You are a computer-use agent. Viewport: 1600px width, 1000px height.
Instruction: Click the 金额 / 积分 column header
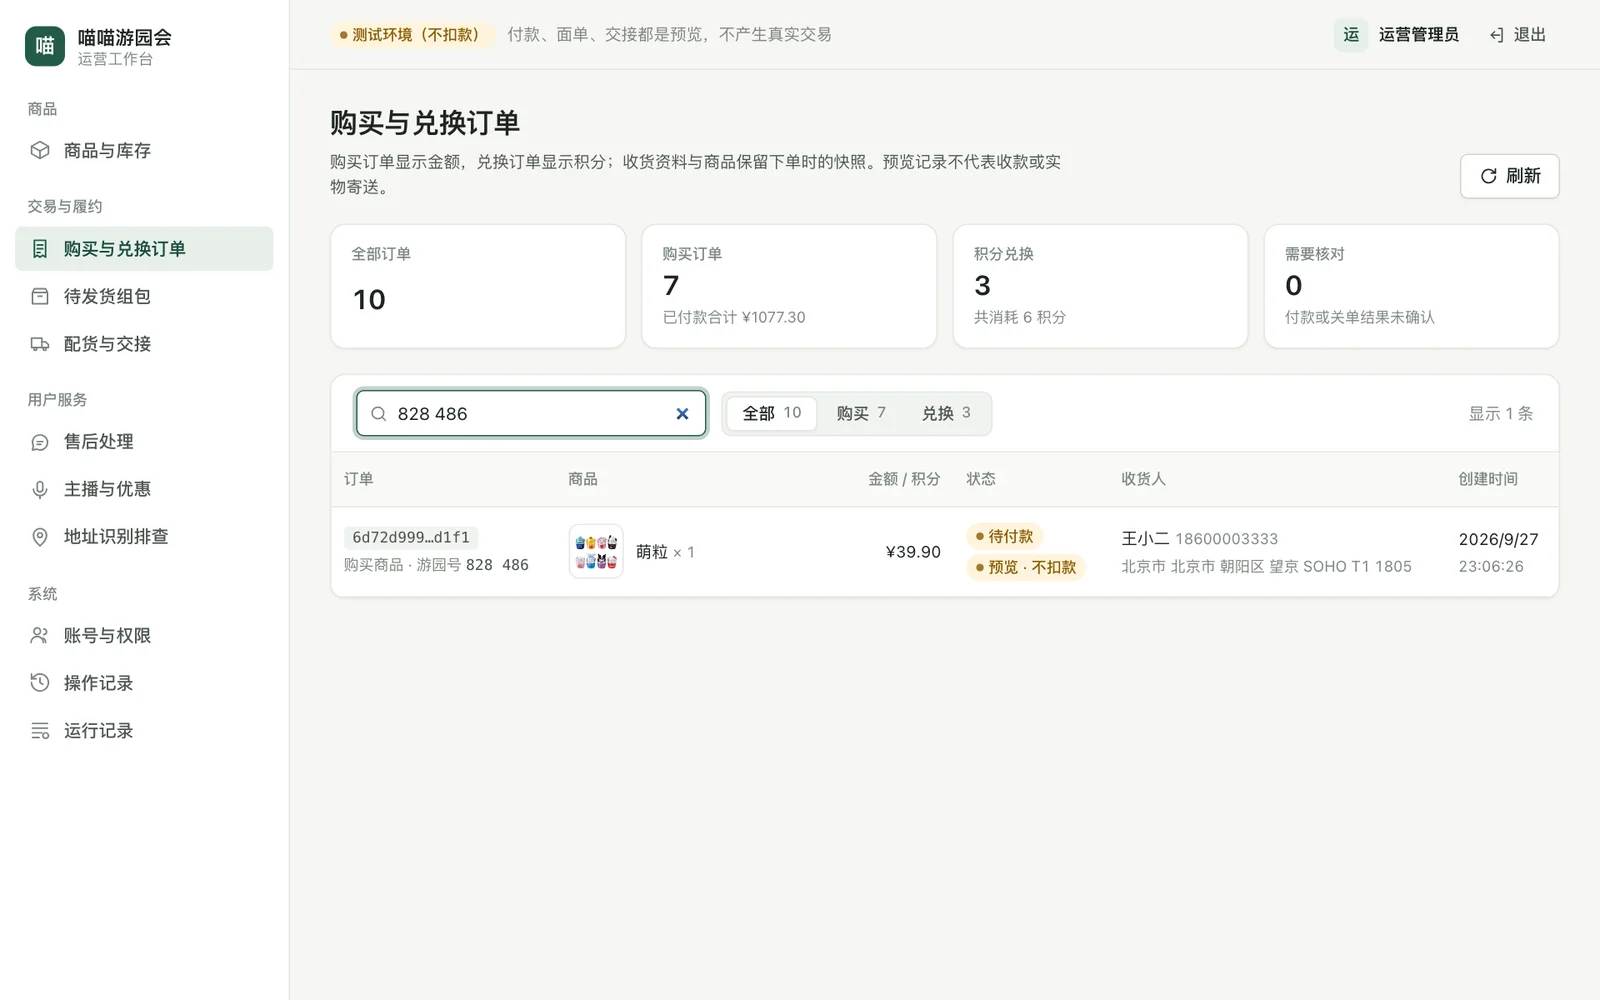tap(904, 479)
